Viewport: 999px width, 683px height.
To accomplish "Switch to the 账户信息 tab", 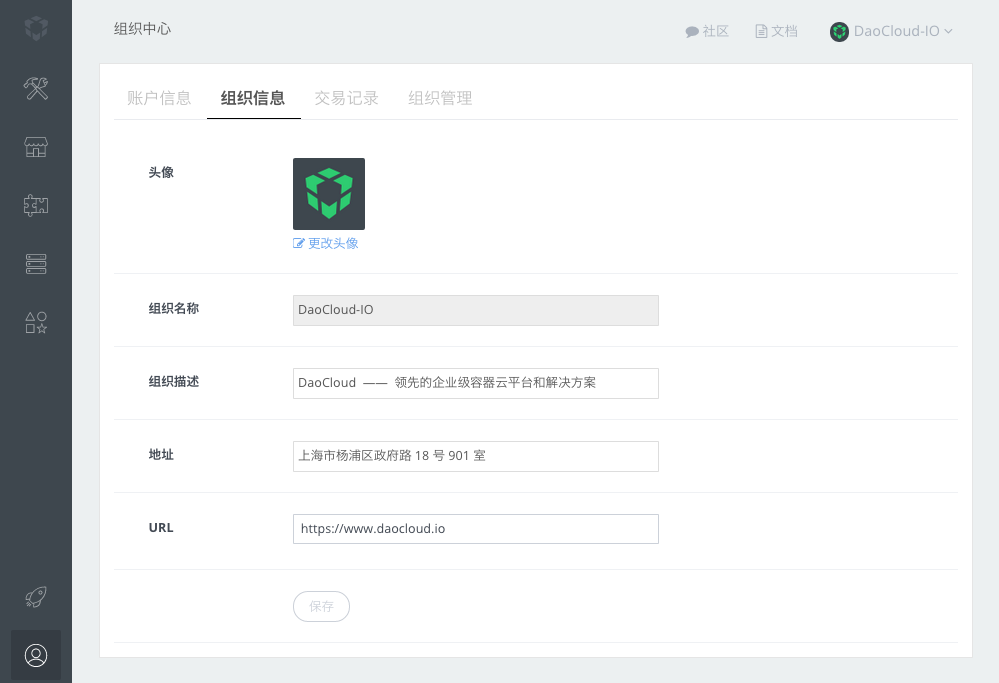I will coord(159,98).
